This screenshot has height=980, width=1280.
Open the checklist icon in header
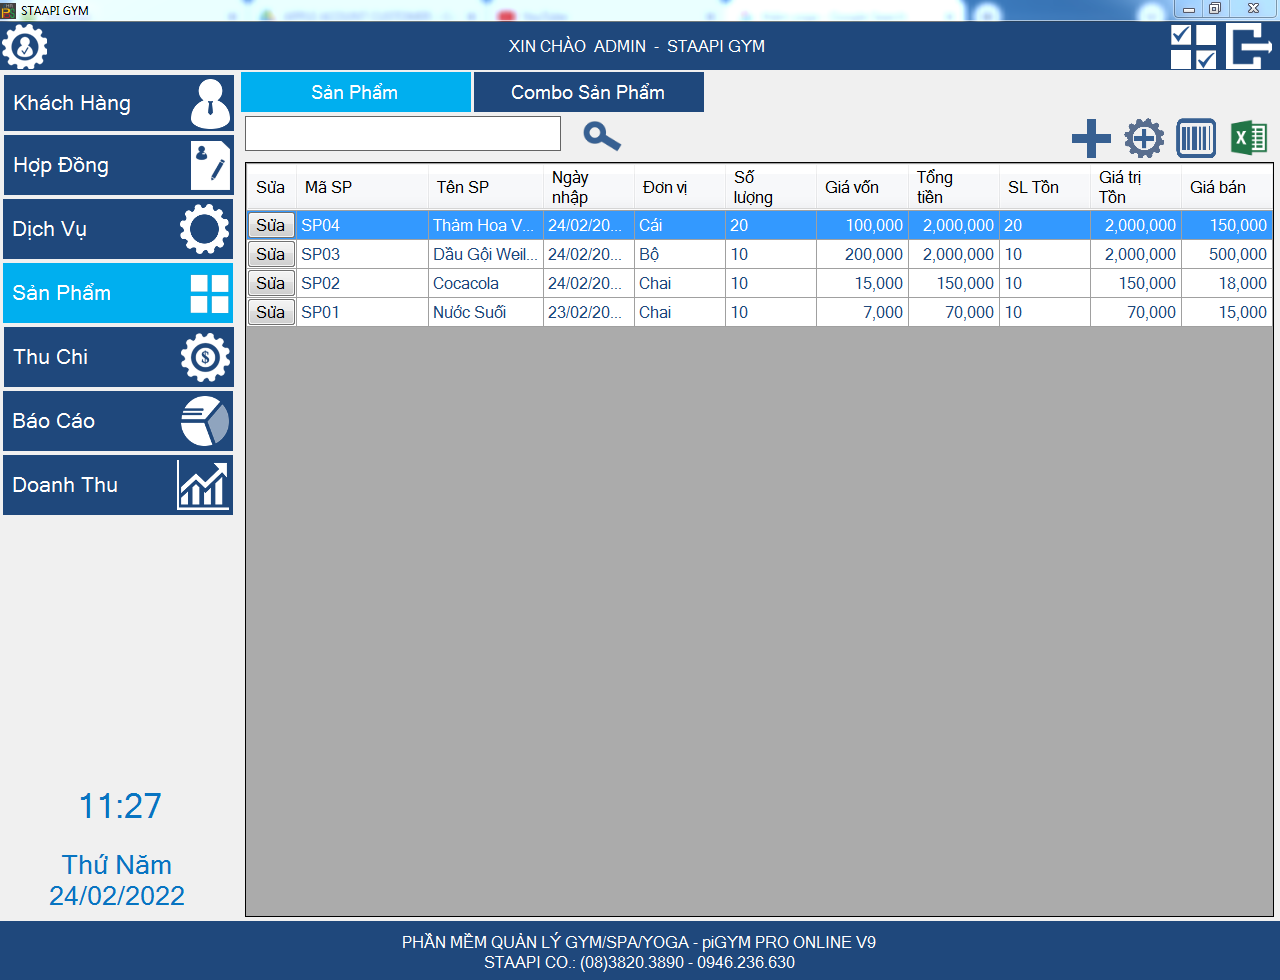[x=1193, y=46]
